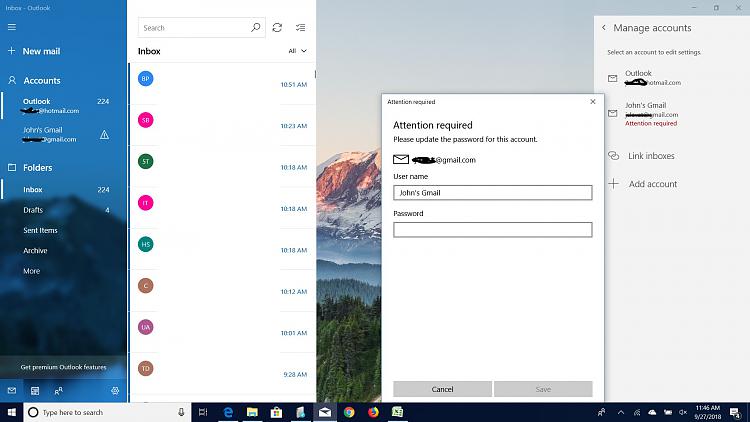The height and width of the screenshot is (422, 750).
Task: Click the Cortana microphone icon
Action: pos(181,412)
